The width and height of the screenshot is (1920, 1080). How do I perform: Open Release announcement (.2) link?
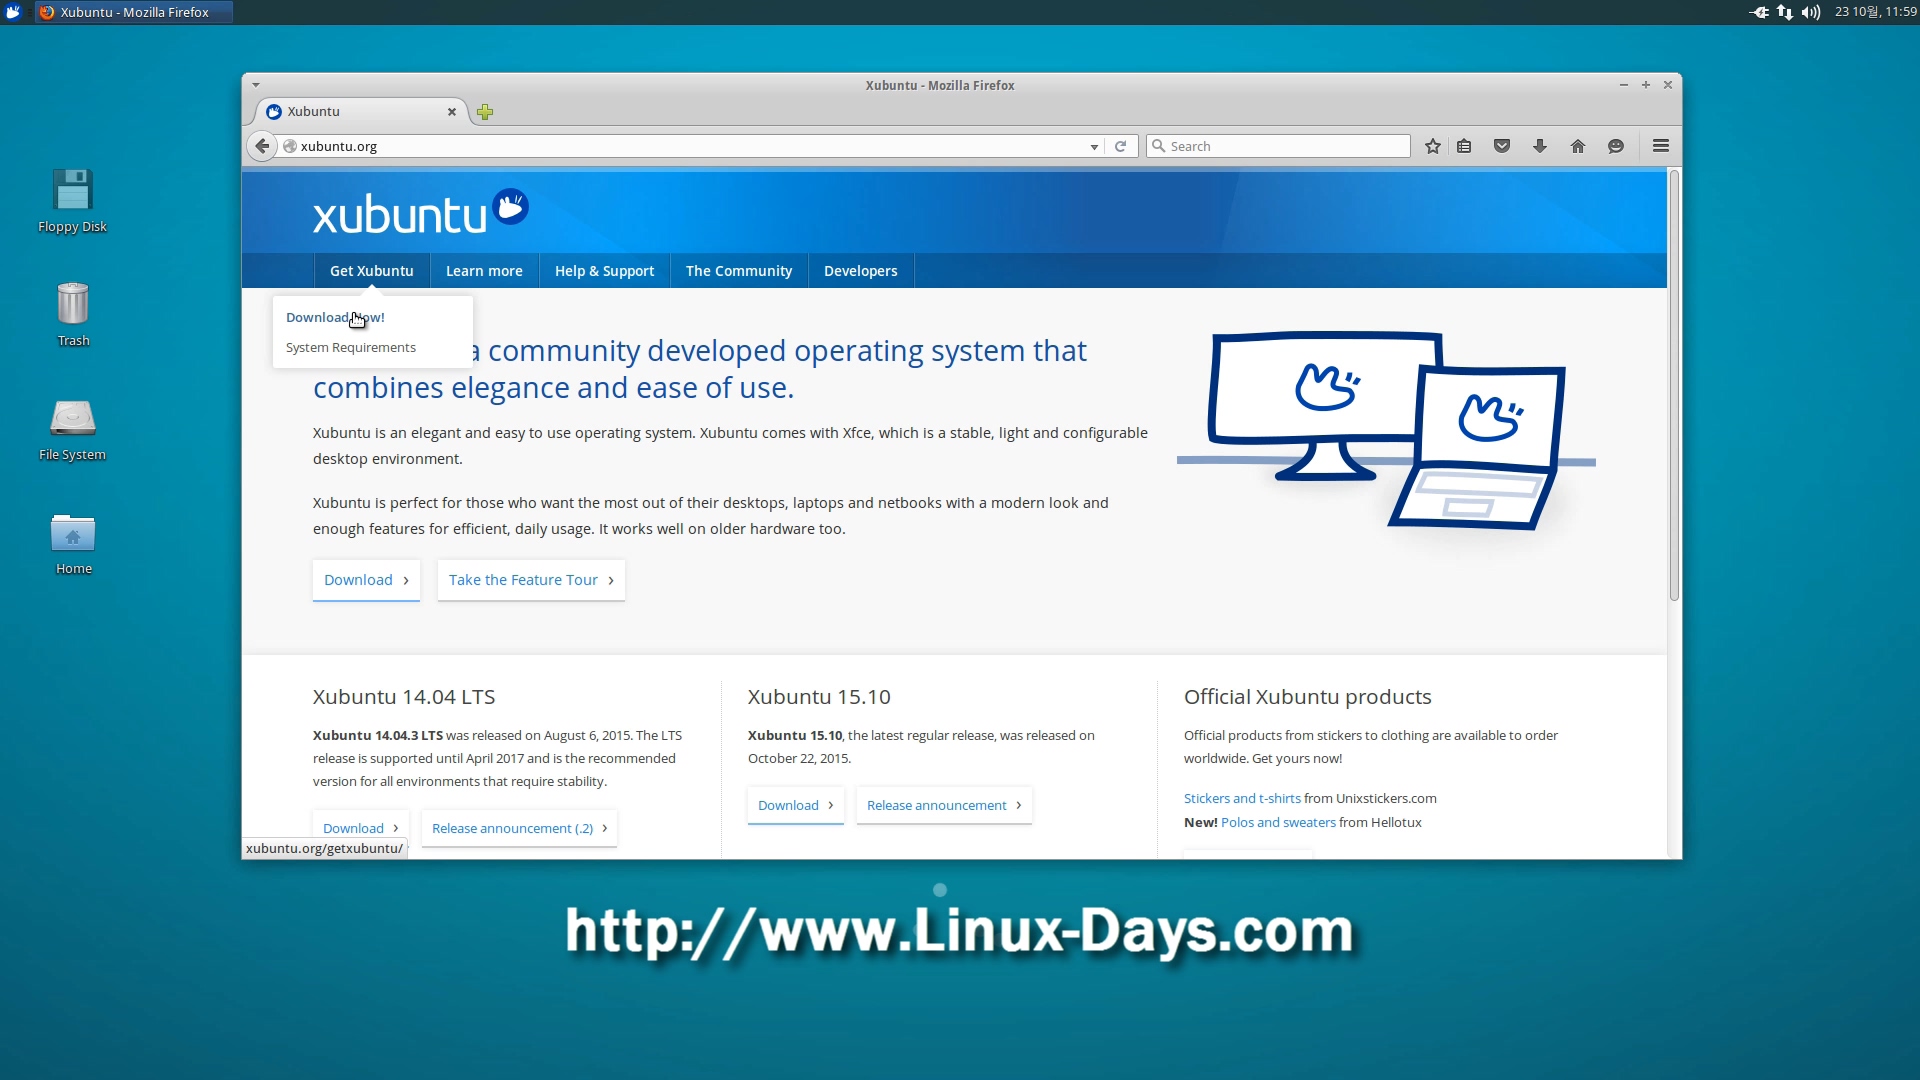pos(519,828)
